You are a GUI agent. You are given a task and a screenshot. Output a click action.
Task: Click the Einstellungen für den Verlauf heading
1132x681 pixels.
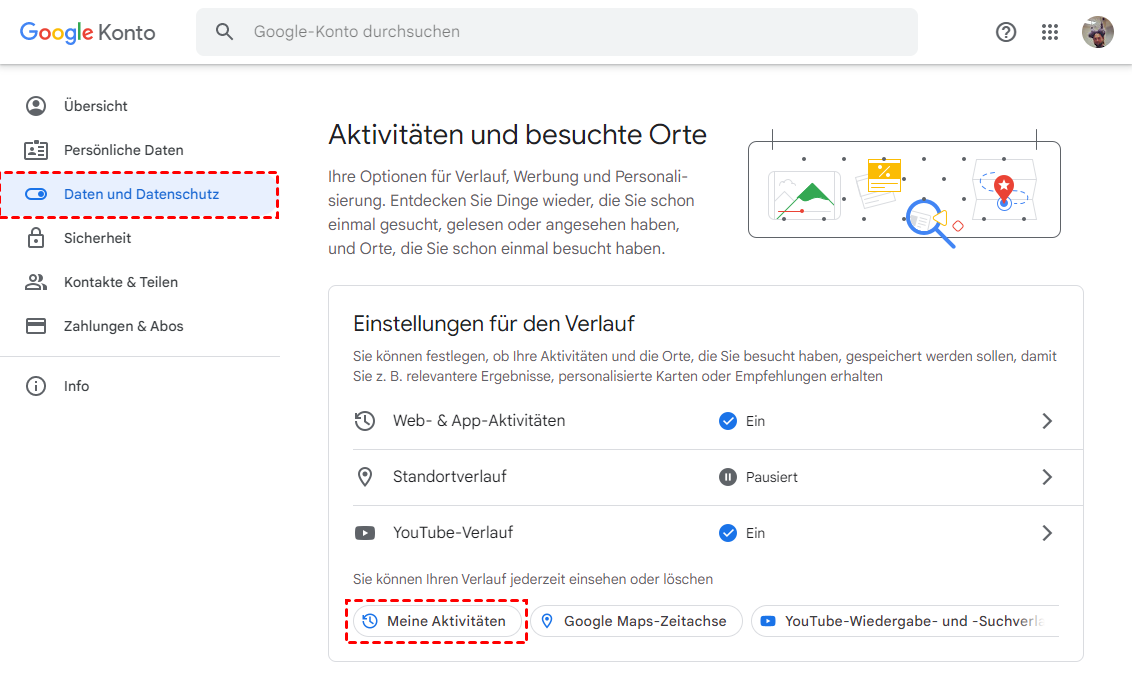[x=494, y=324]
